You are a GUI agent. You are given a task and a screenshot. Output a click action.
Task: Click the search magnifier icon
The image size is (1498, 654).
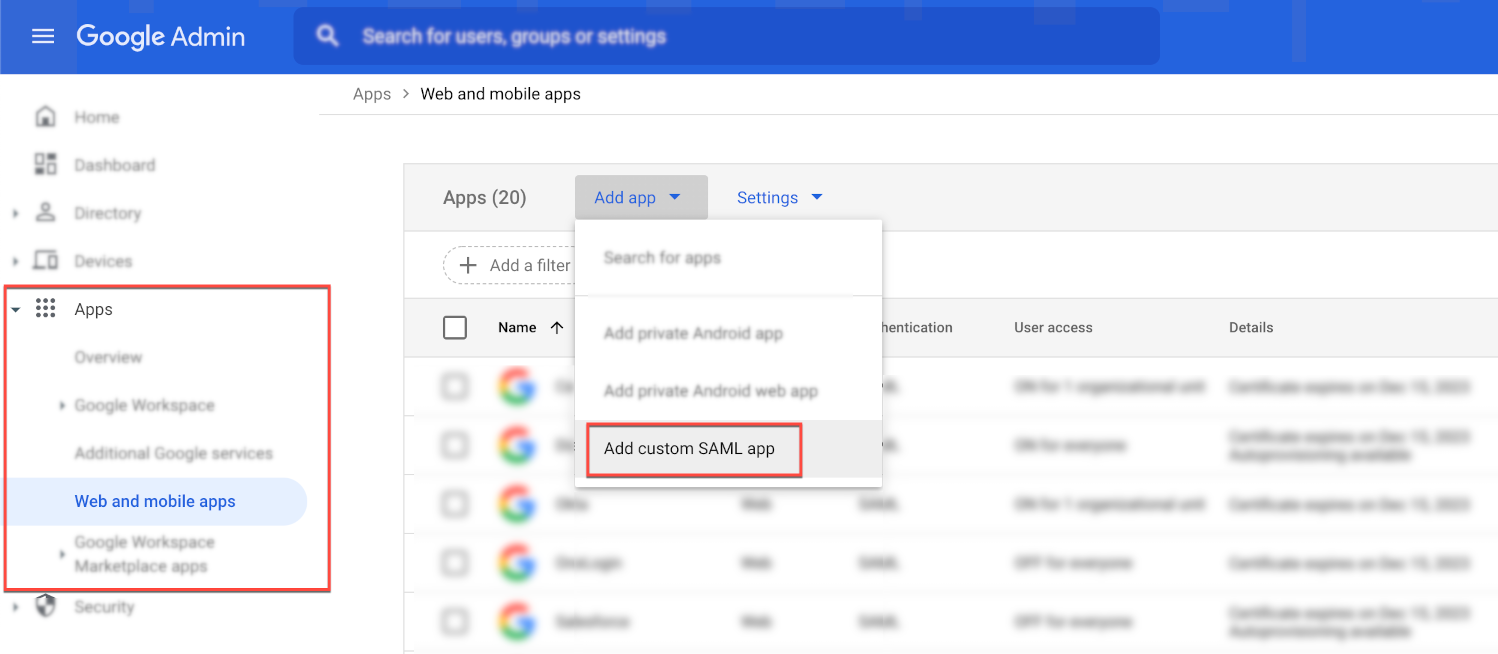(x=327, y=36)
